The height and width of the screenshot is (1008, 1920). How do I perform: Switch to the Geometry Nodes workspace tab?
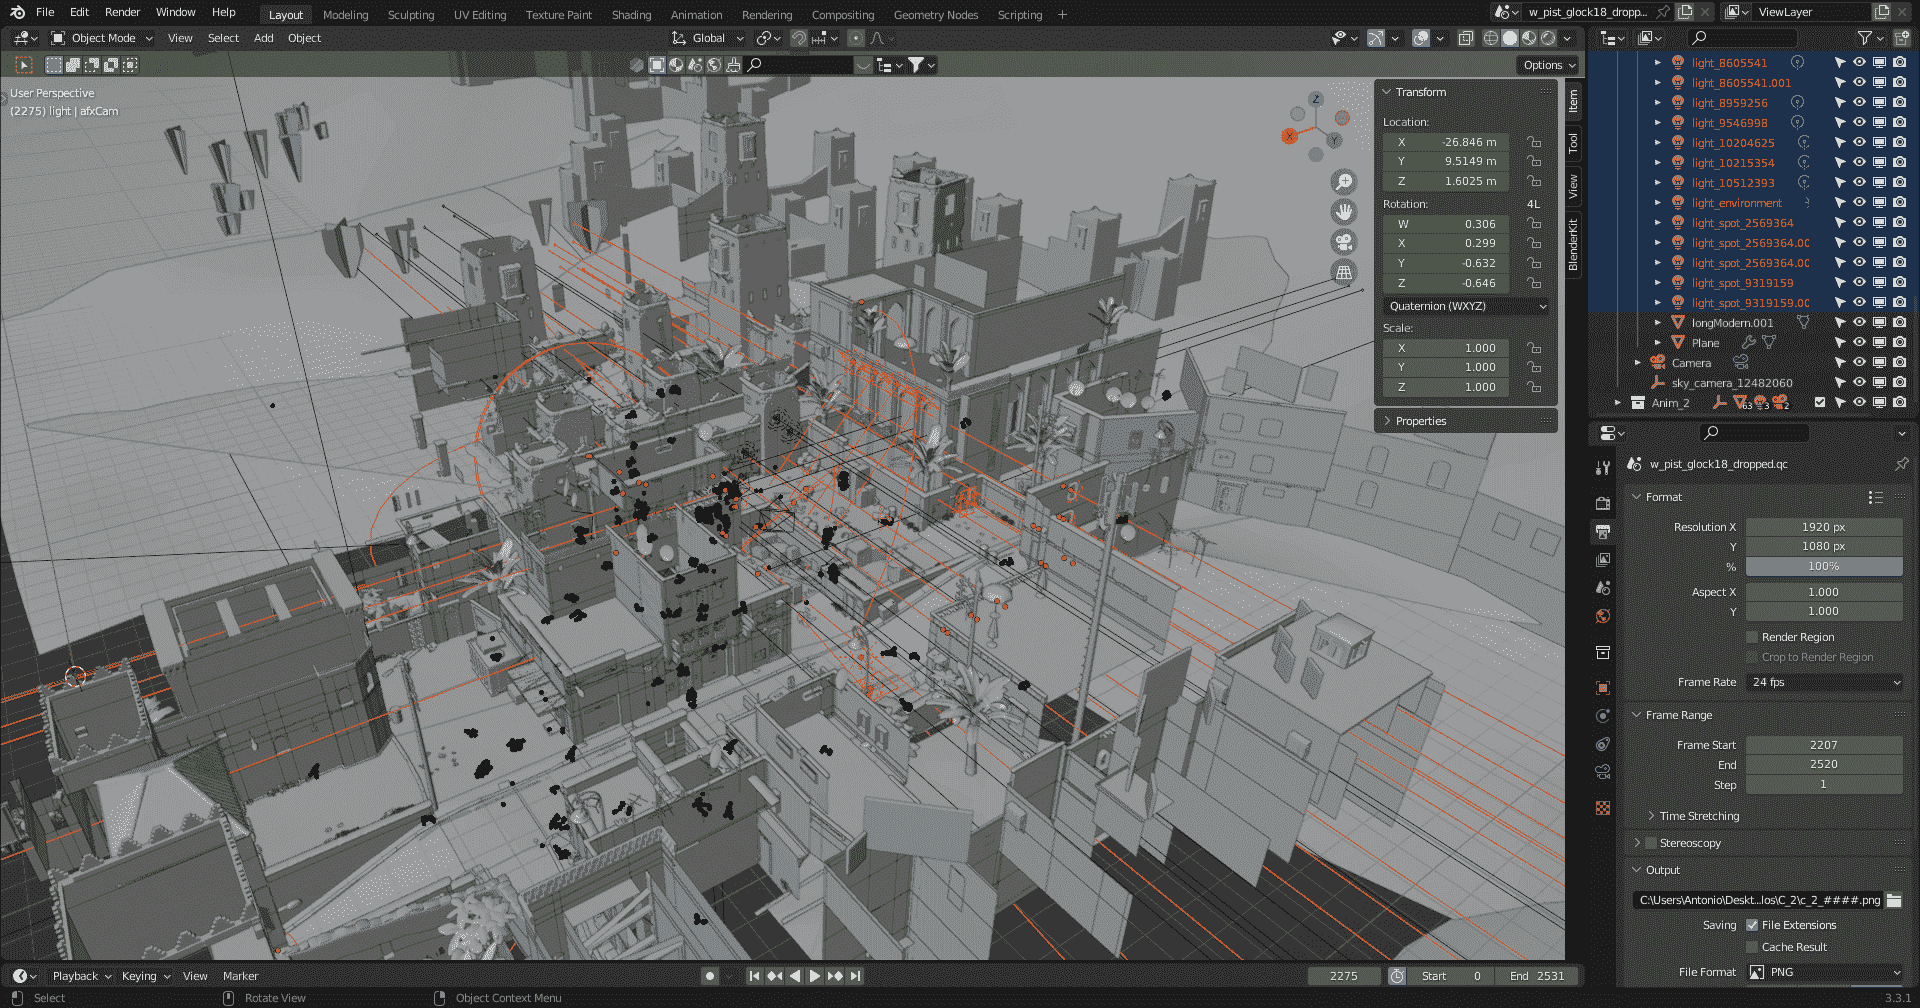tap(935, 15)
